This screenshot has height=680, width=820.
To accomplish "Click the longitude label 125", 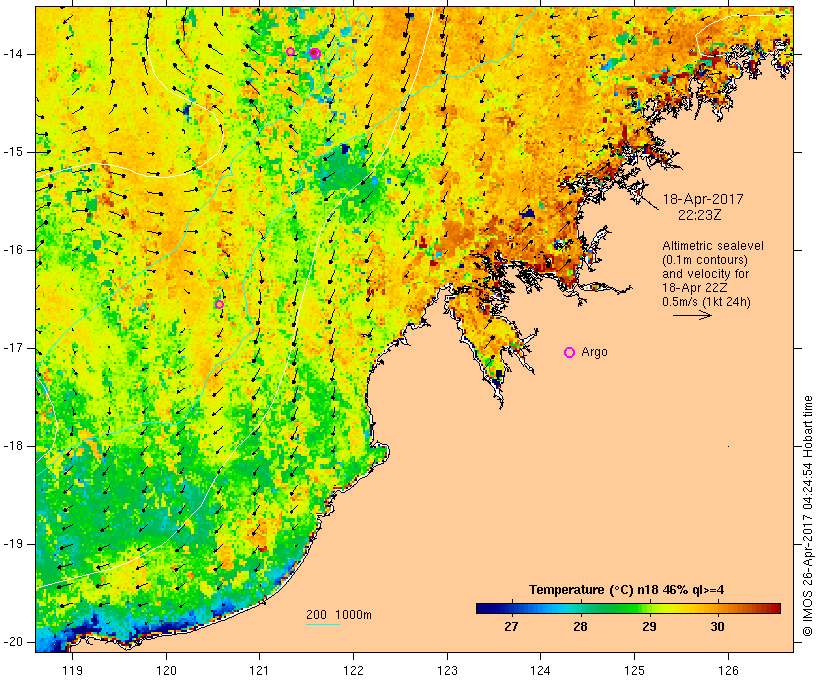I will (x=634, y=670).
